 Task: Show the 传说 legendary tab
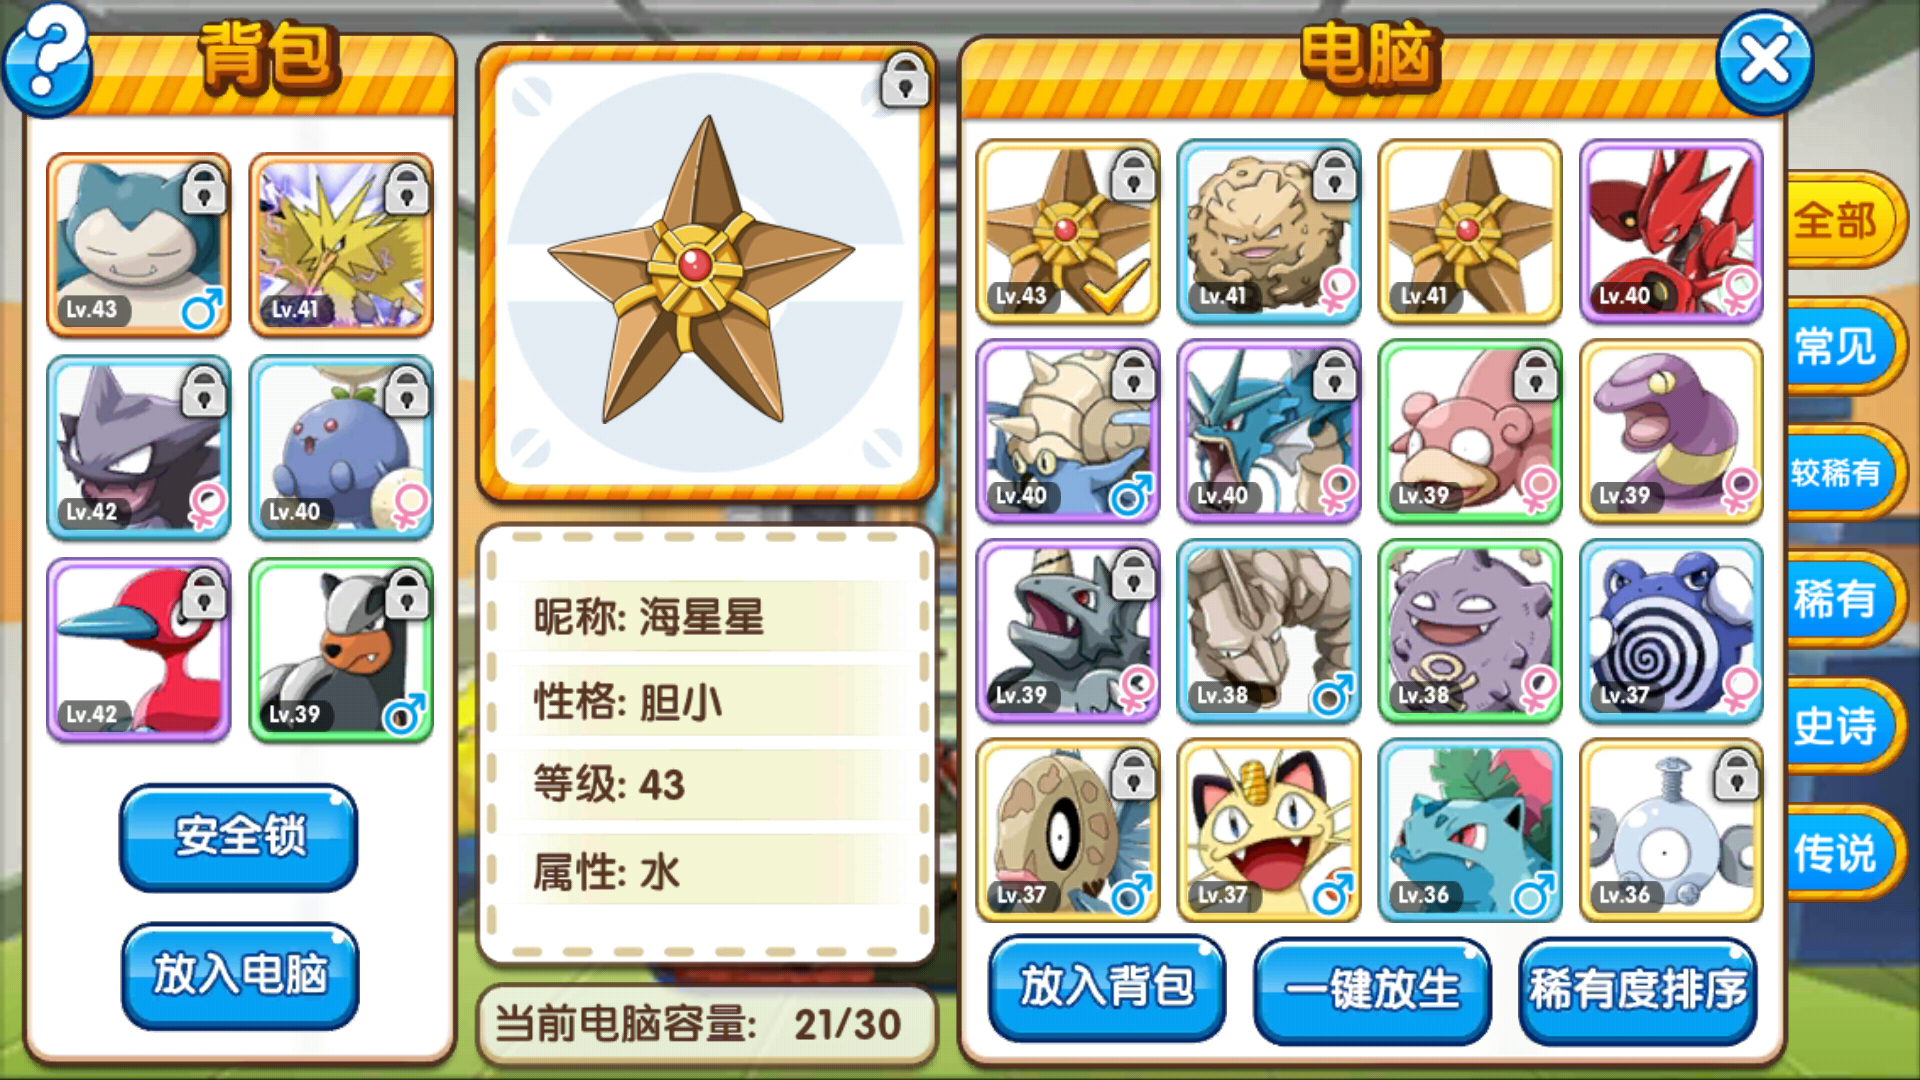(x=1838, y=853)
